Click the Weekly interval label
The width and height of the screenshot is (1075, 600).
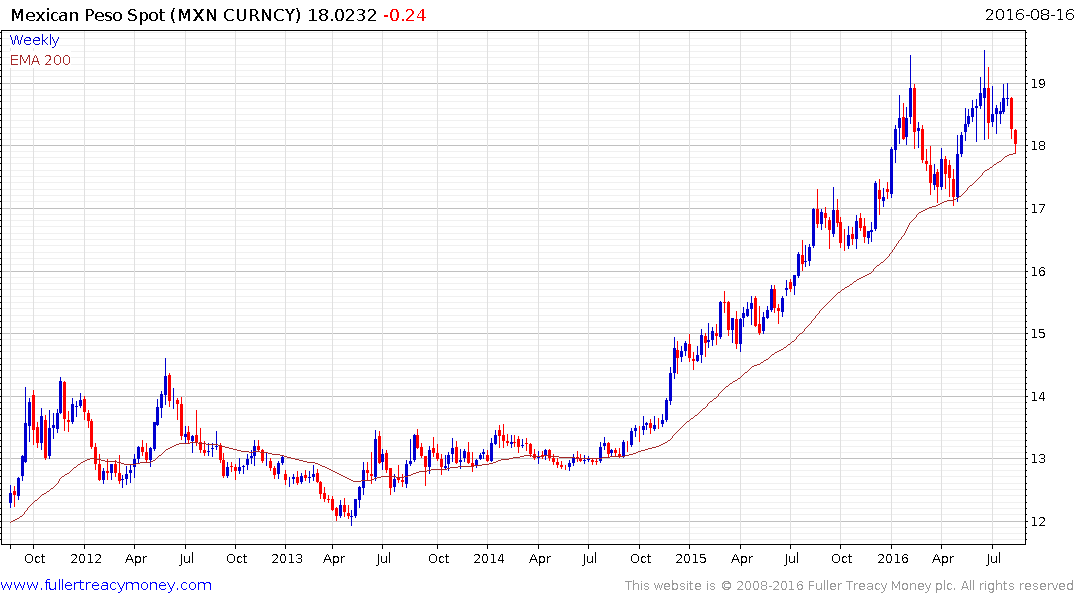click(x=34, y=40)
